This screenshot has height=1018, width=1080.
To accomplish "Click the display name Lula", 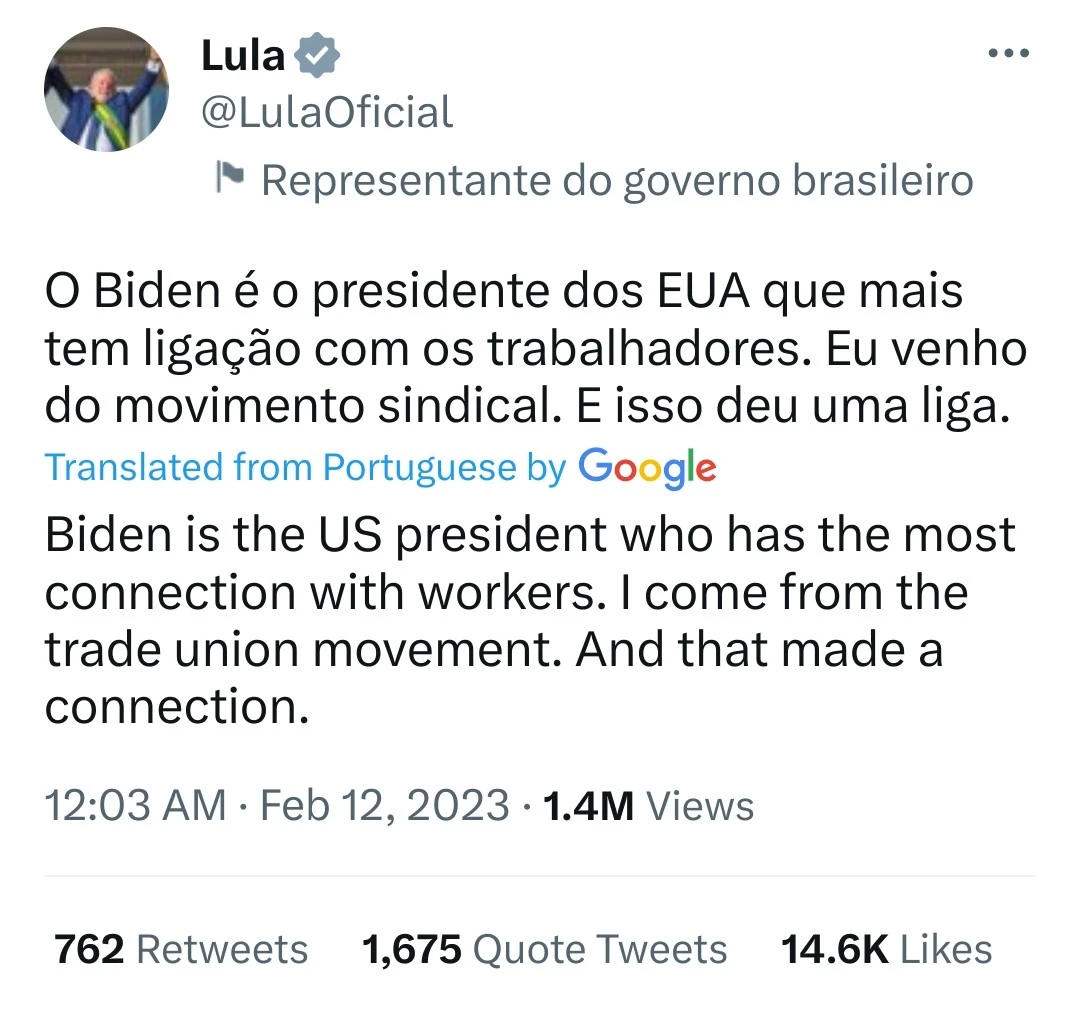I will tap(243, 56).
